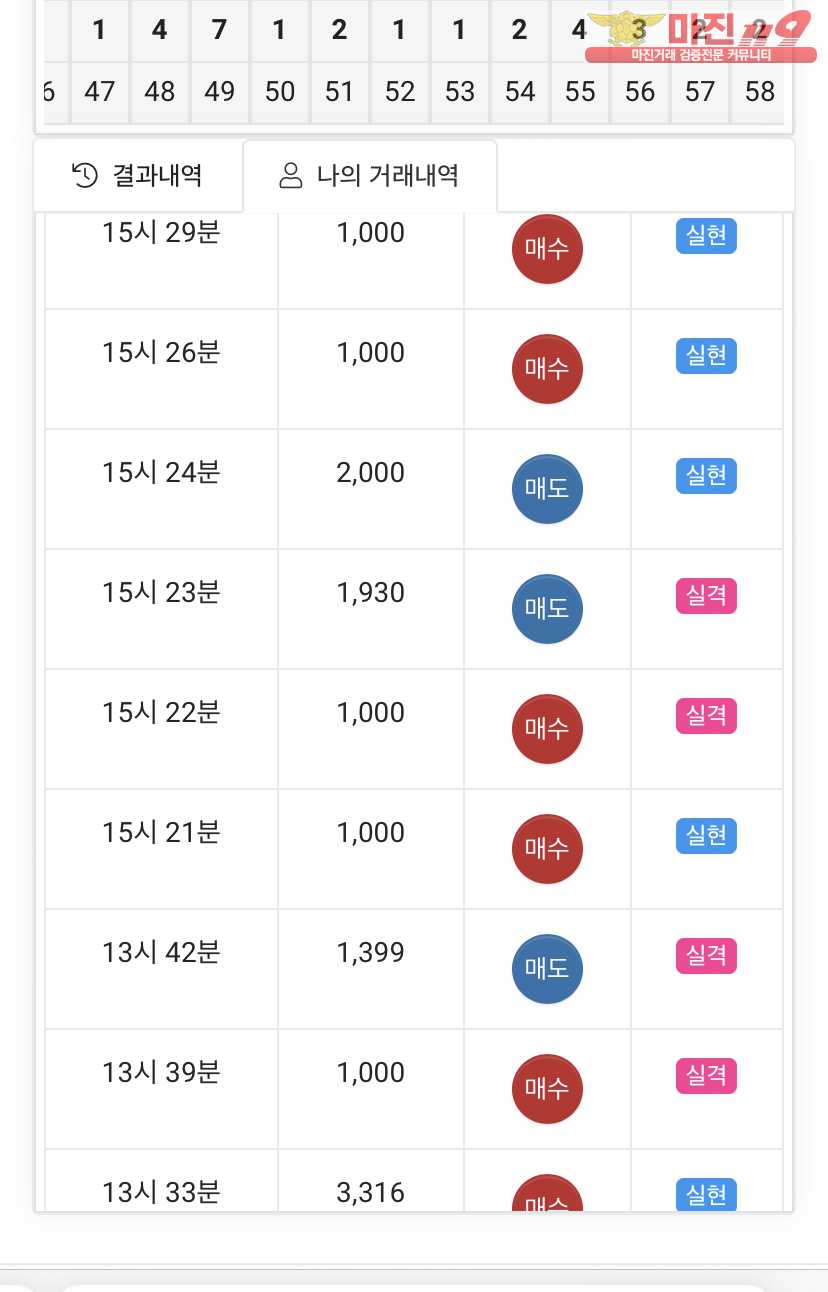Click 실현 badge on 15시 24분 row
The height and width of the screenshot is (1292, 828).
706,476
